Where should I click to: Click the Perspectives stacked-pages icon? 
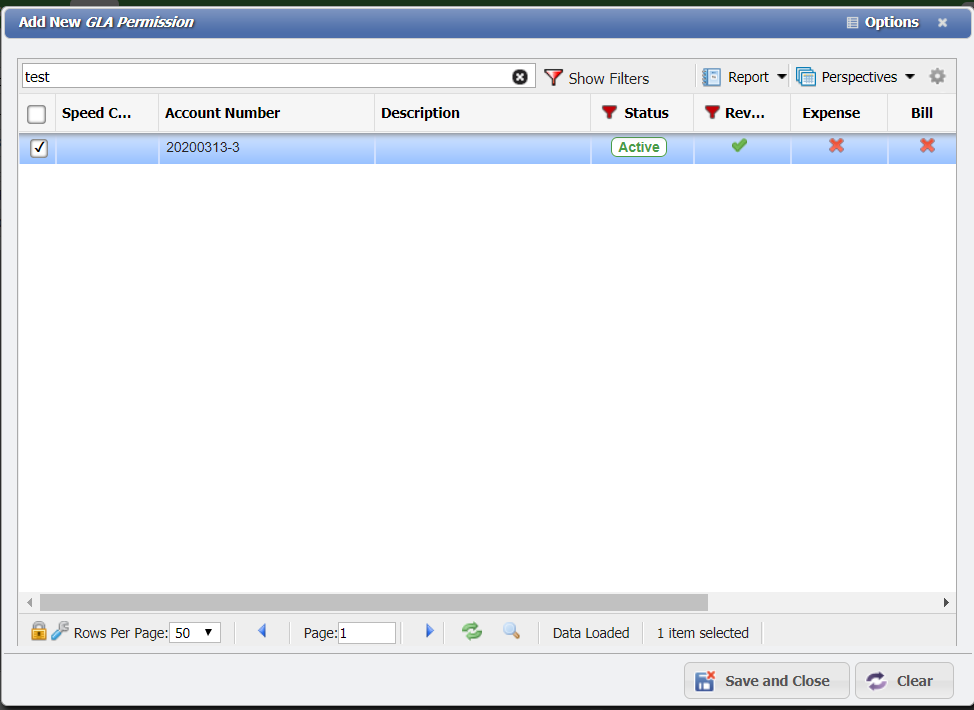pyautogui.click(x=806, y=76)
